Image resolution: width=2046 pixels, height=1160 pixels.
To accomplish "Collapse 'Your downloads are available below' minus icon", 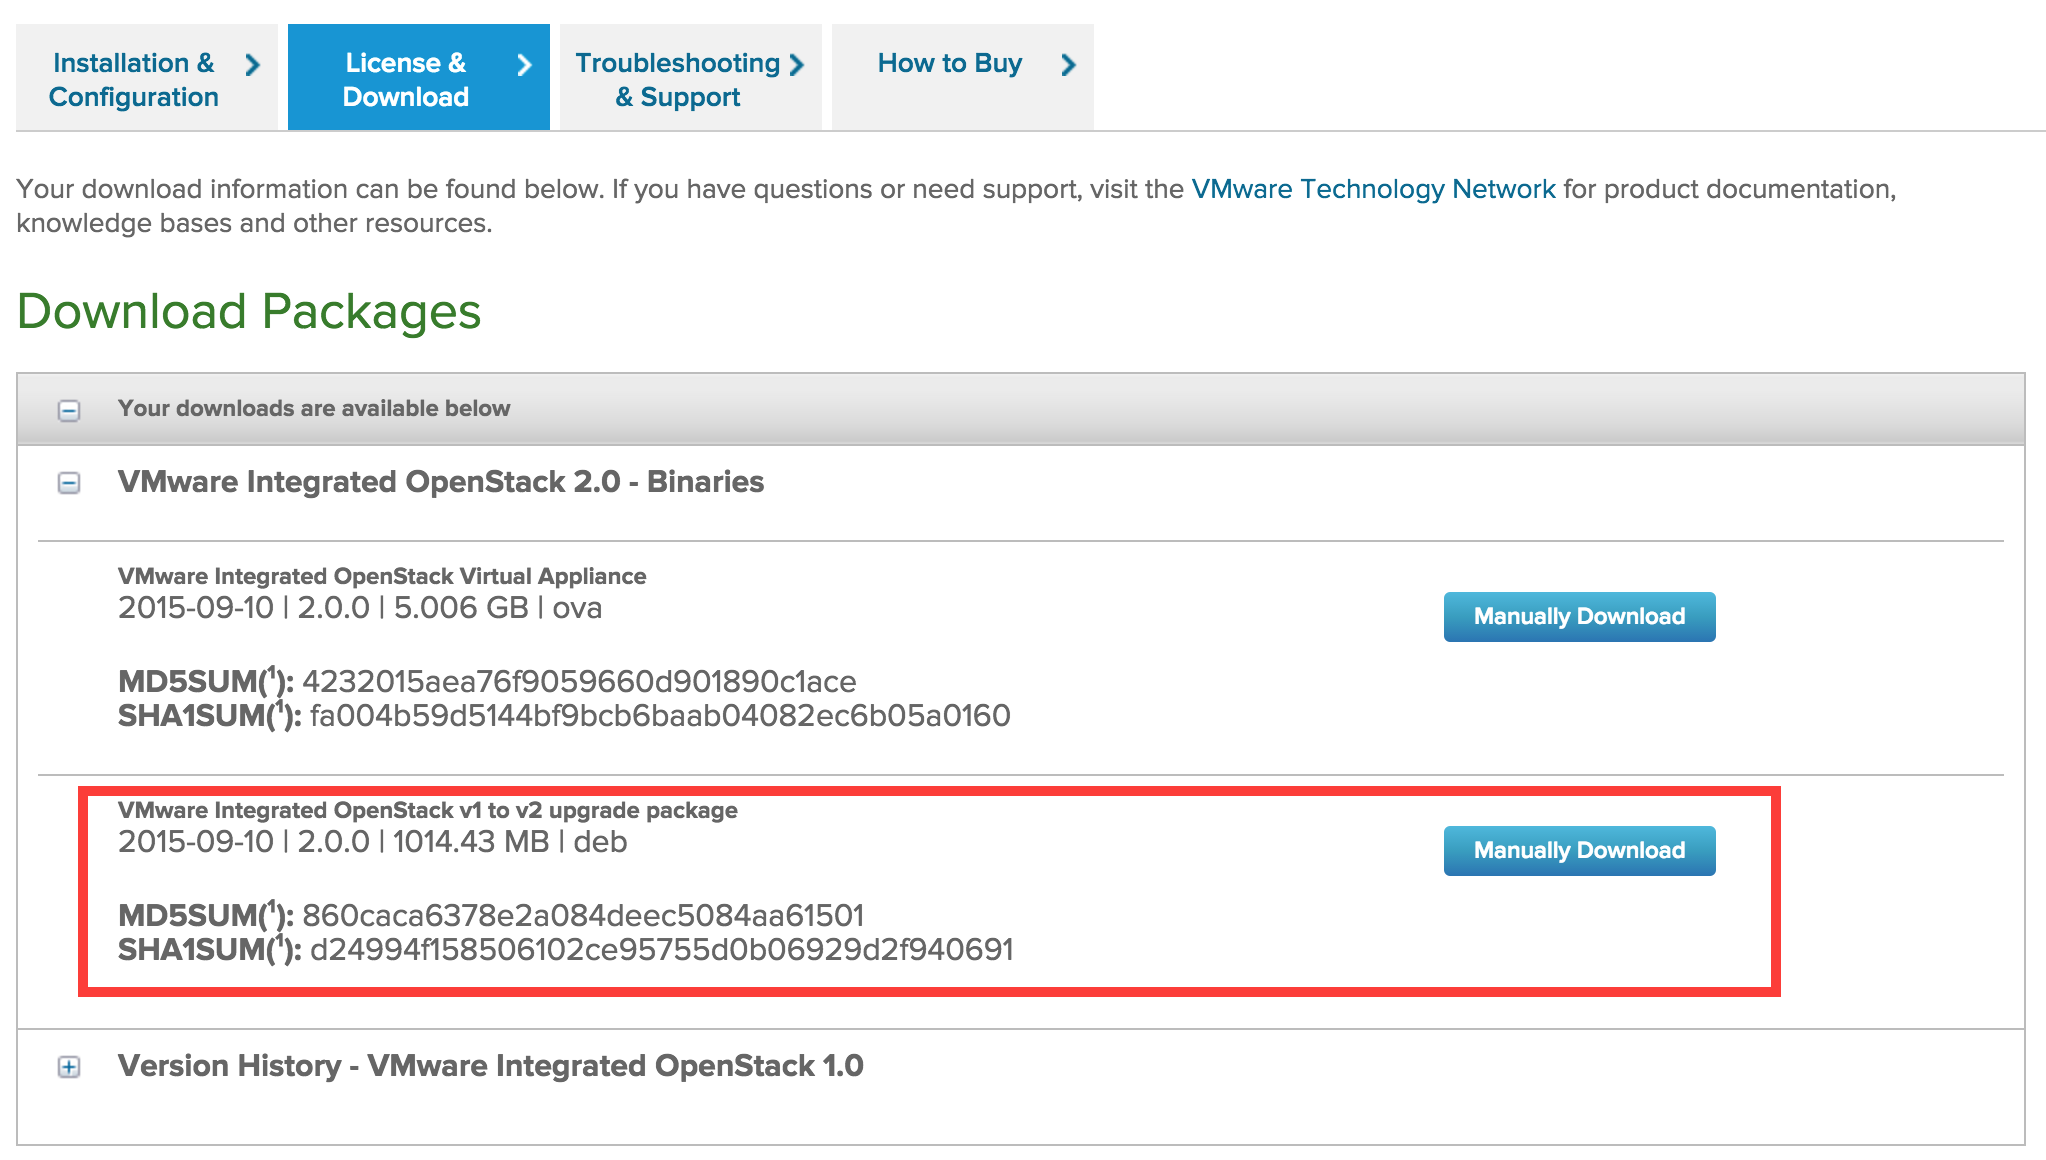I will pos(69,410).
